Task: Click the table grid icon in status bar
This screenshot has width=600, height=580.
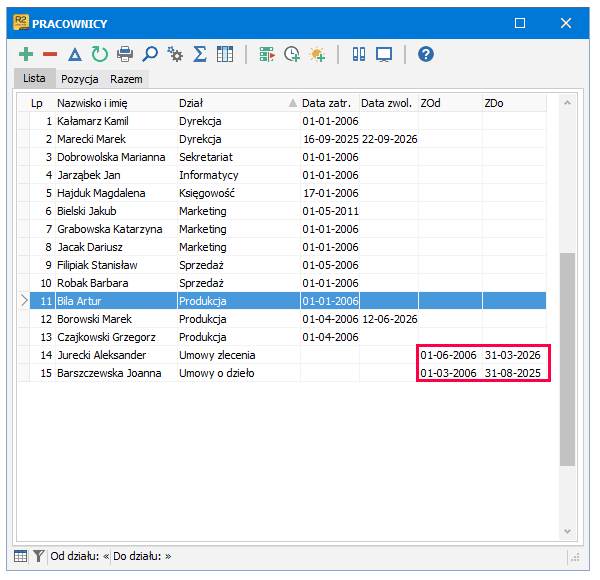Action: pos(21,556)
